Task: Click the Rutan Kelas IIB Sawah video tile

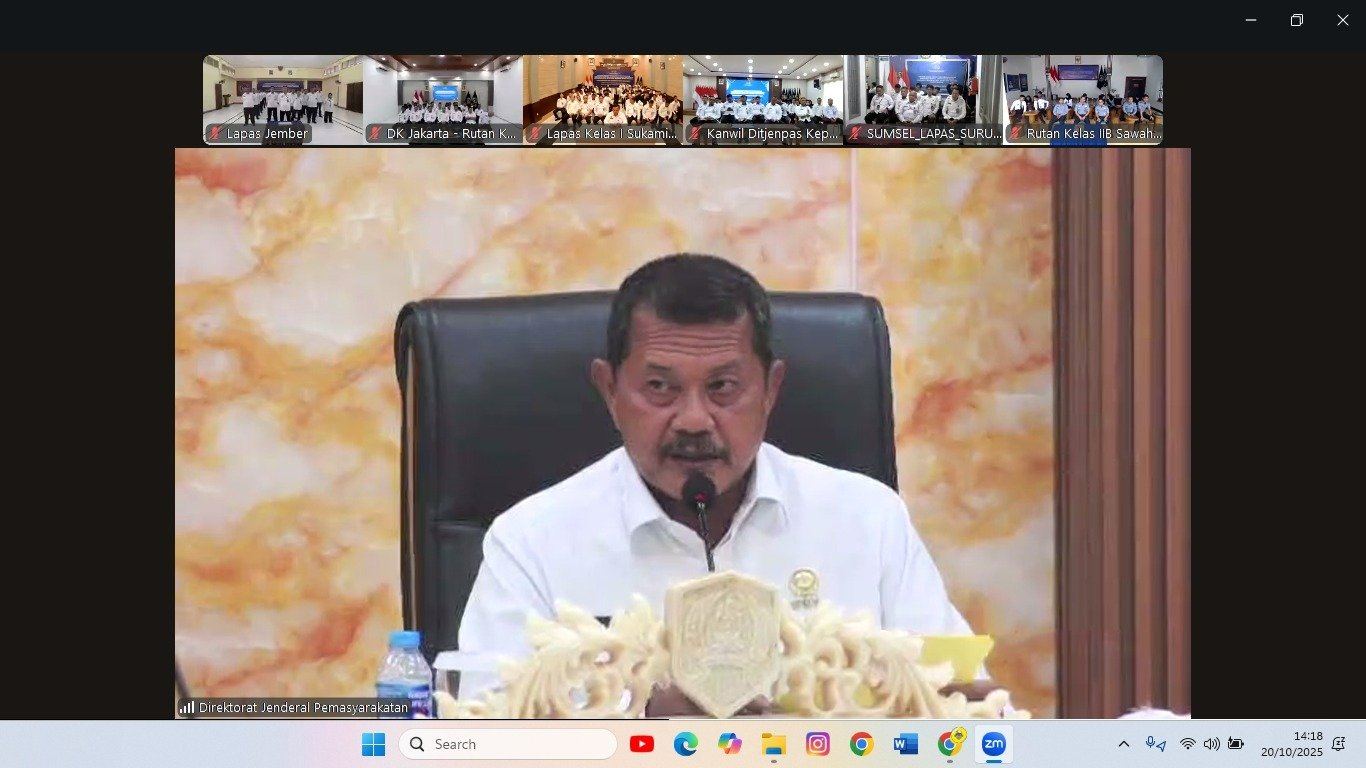Action: (x=1082, y=98)
